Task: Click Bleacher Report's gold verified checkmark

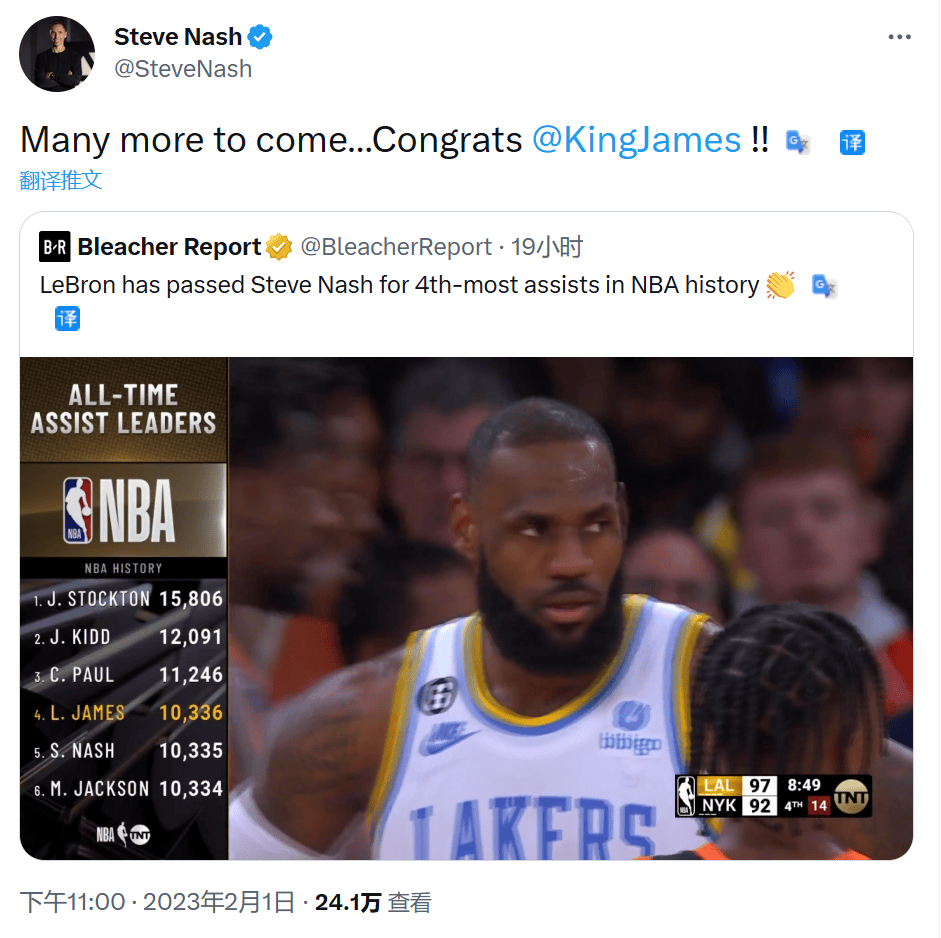Action: coord(278,246)
